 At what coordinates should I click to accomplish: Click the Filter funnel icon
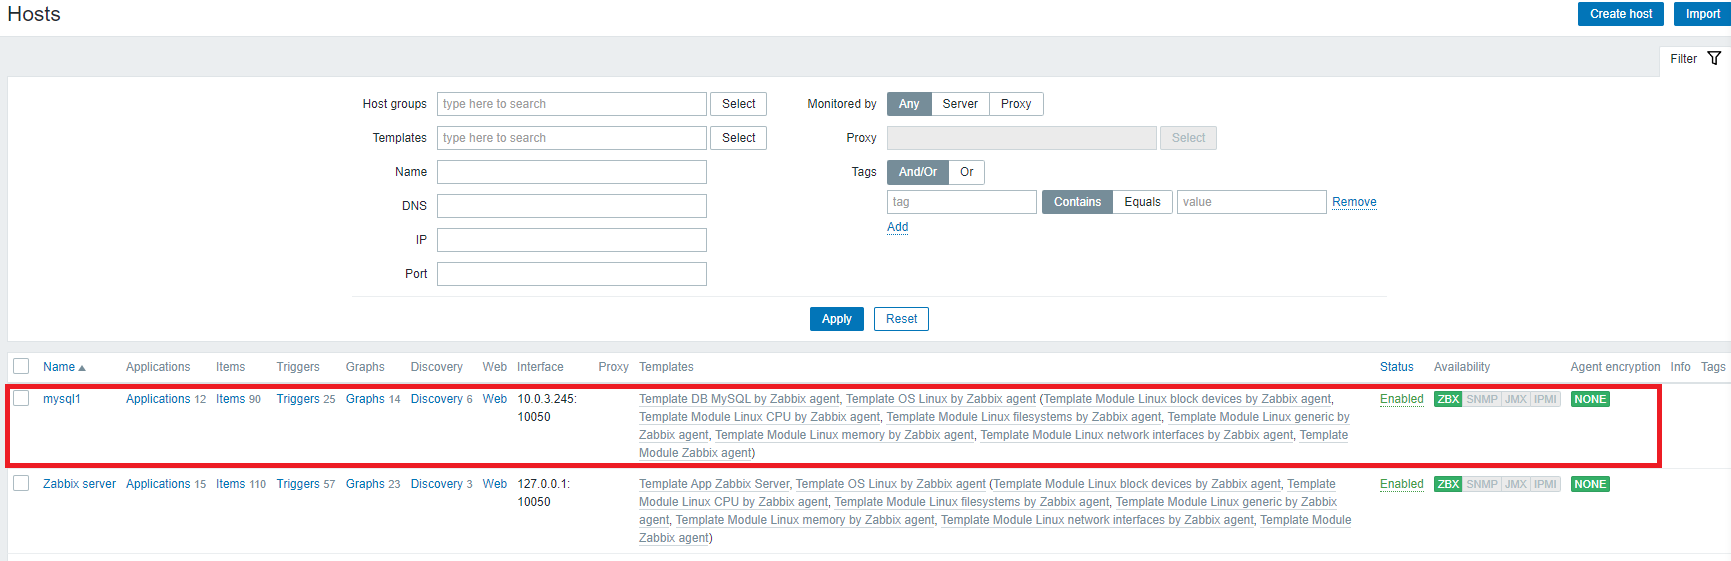[x=1714, y=58]
